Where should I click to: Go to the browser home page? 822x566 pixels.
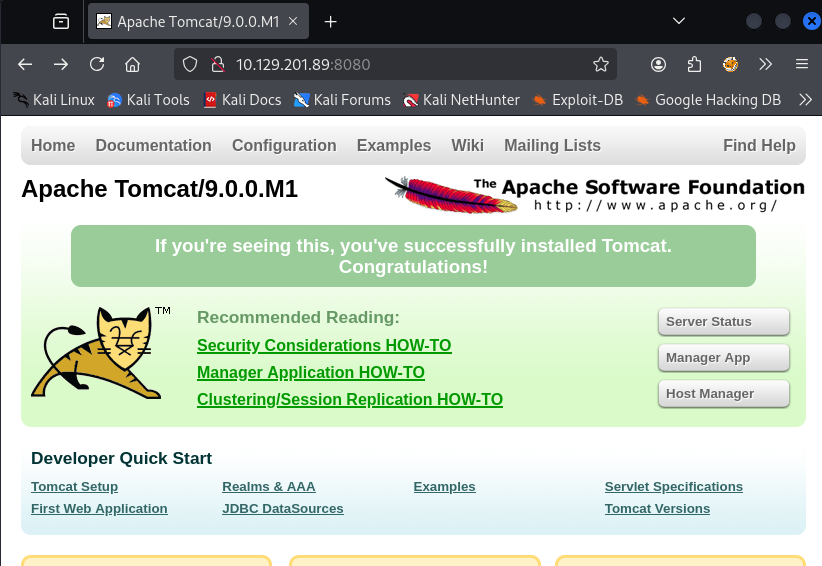click(x=132, y=64)
